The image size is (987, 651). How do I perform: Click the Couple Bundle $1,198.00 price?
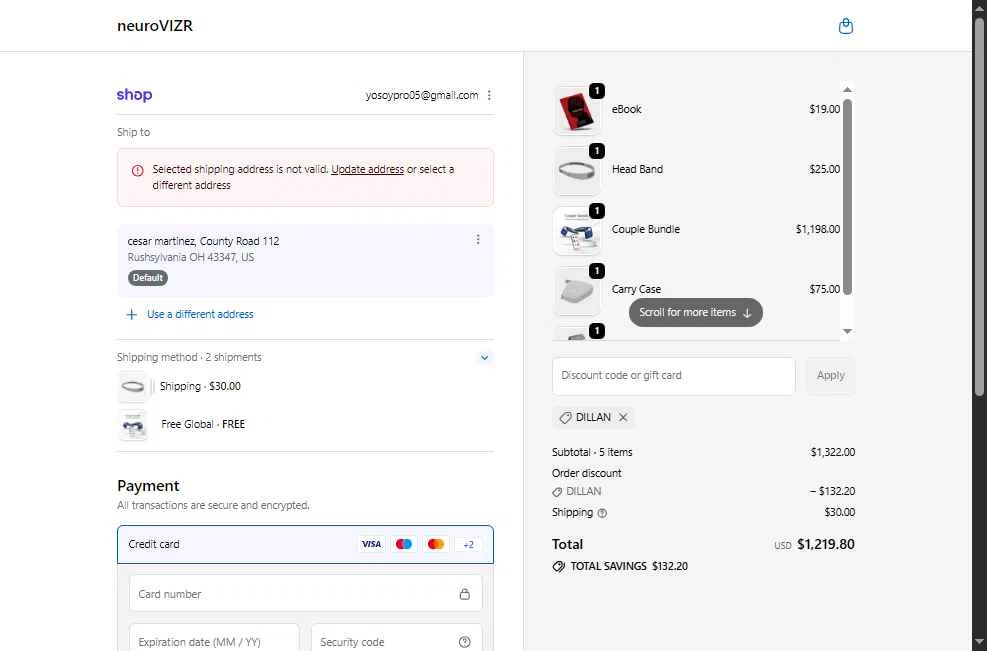[818, 229]
